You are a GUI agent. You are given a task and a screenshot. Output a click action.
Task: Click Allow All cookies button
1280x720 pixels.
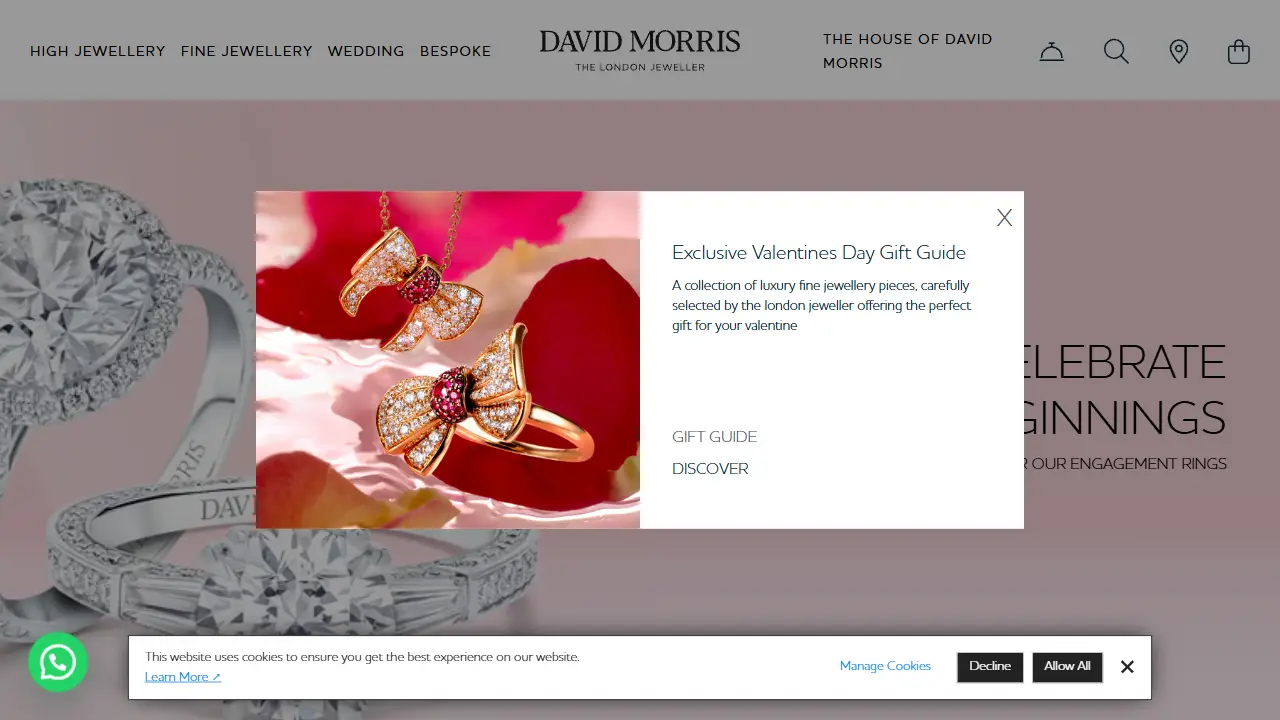pyautogui.click(x=1067, y=667)
